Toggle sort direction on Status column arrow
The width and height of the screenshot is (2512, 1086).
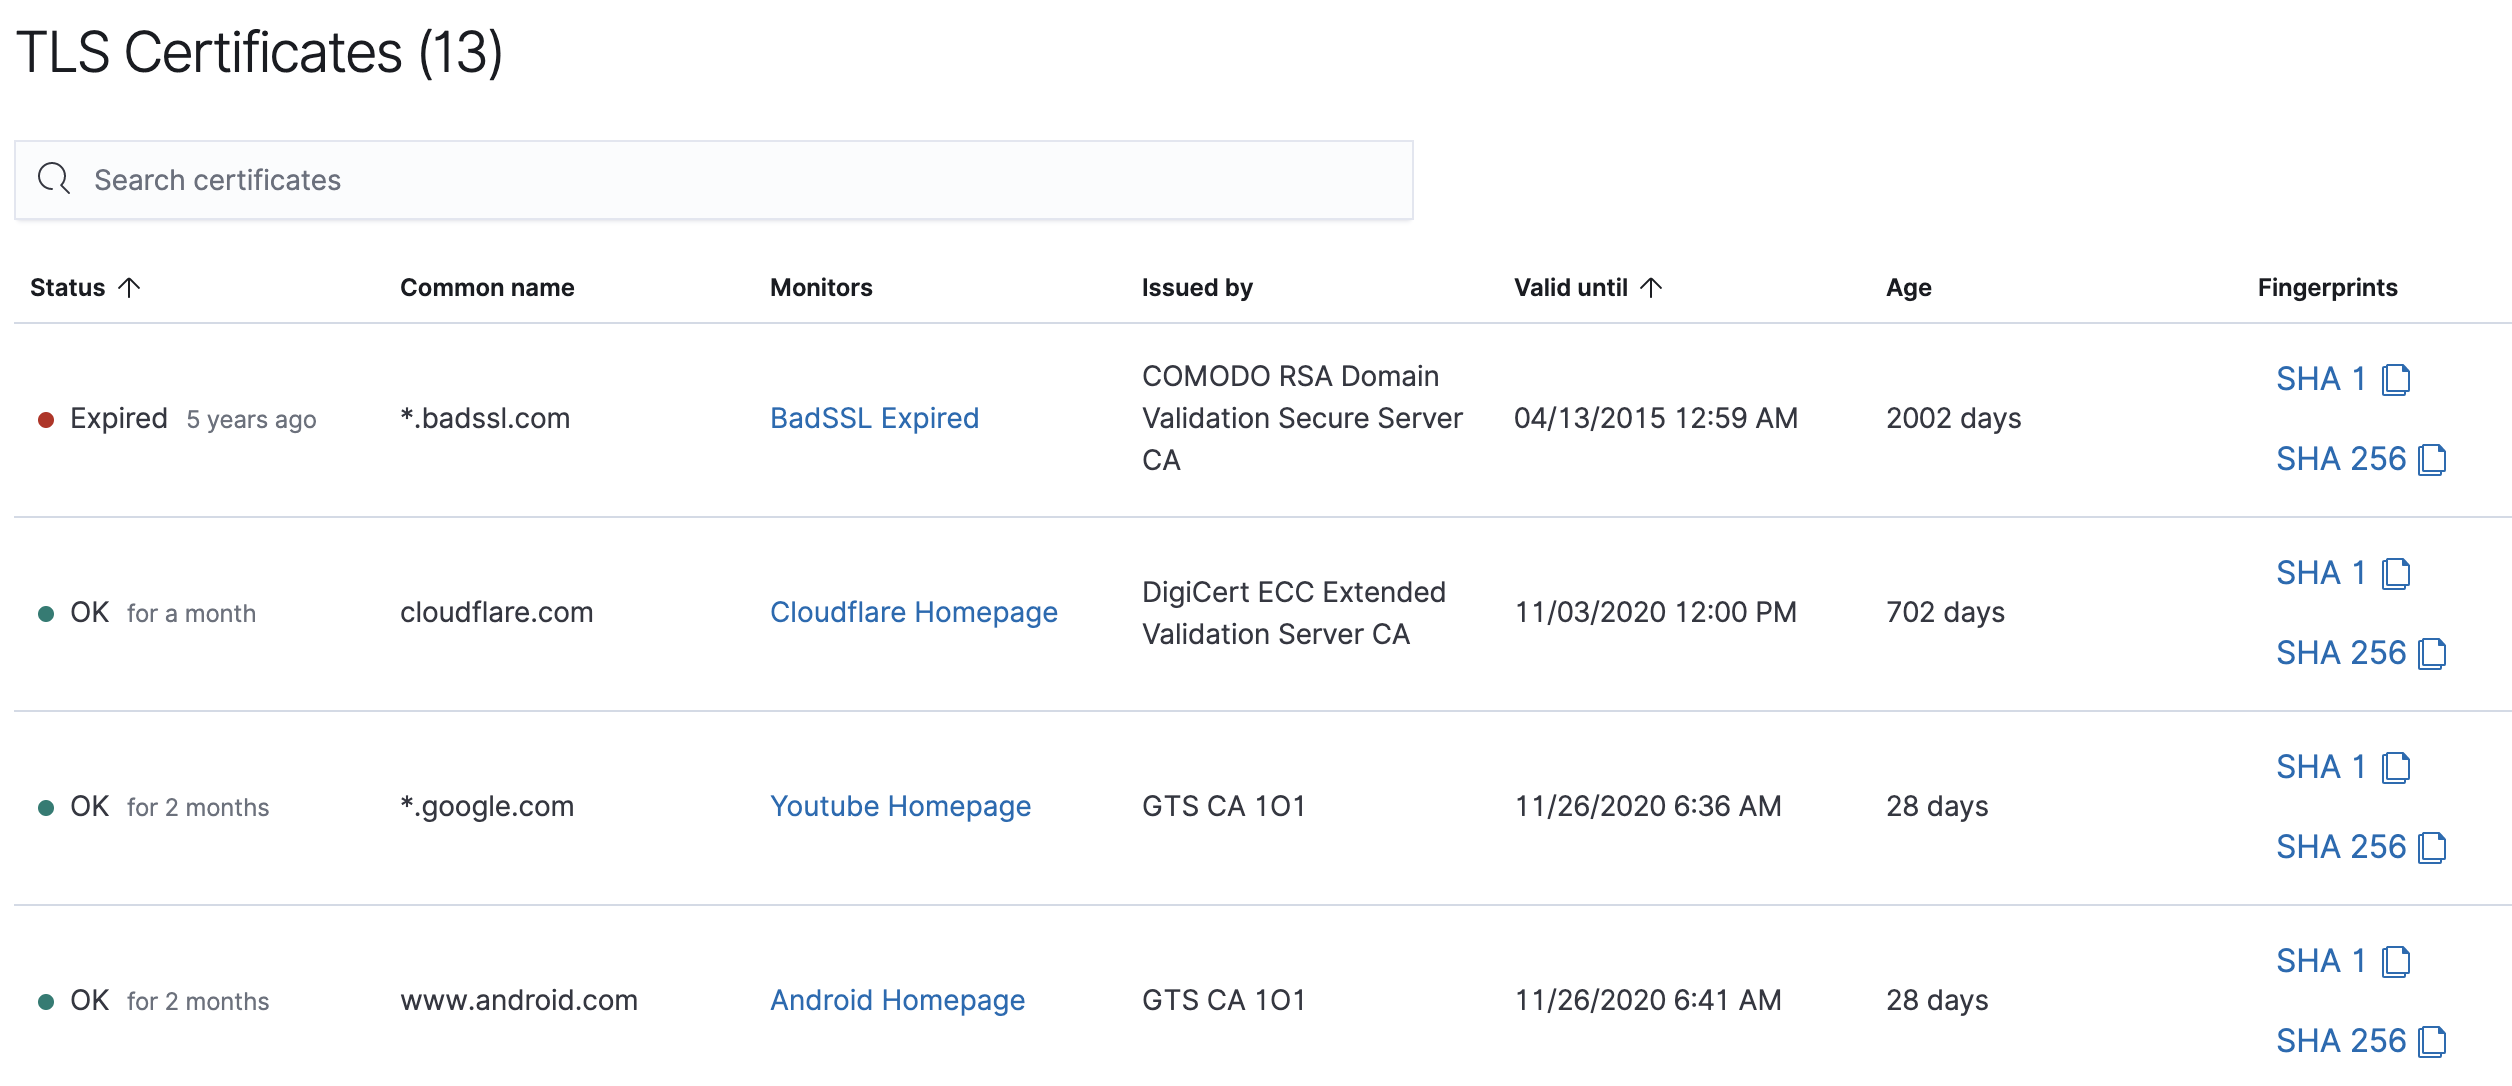click(128, 287)
